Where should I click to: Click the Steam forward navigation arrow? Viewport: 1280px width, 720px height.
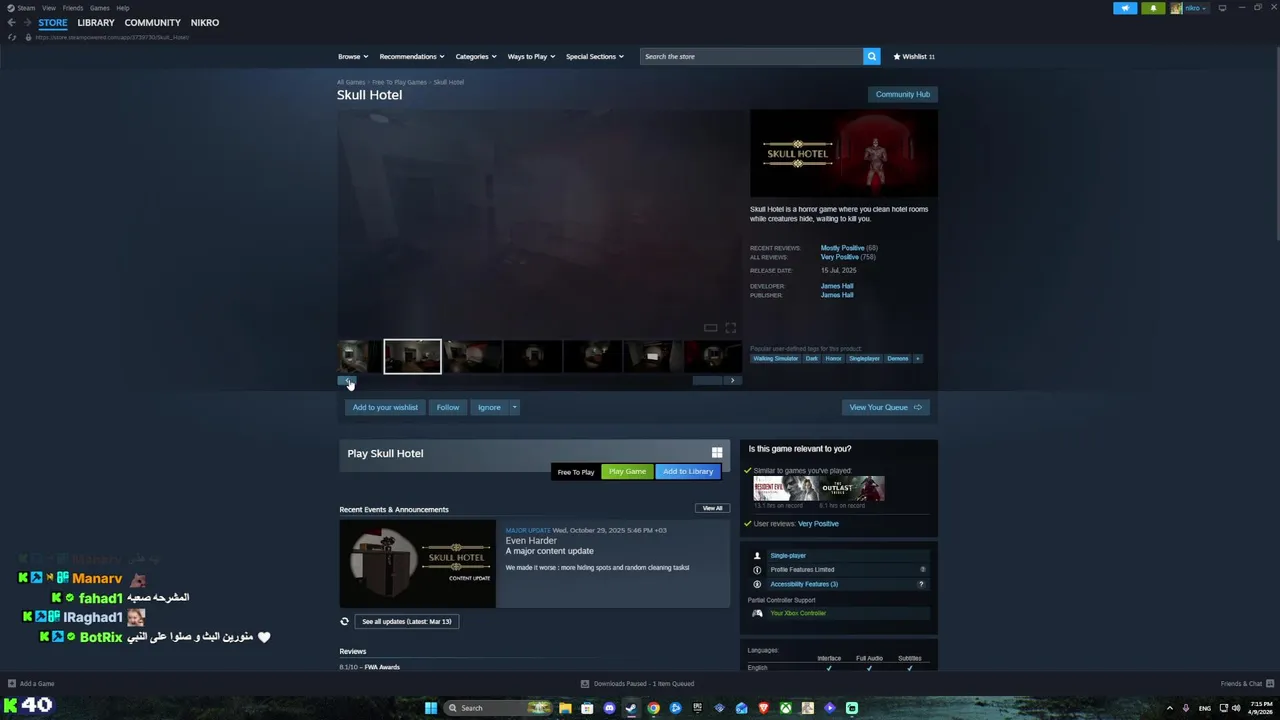[x=26, y=22]
